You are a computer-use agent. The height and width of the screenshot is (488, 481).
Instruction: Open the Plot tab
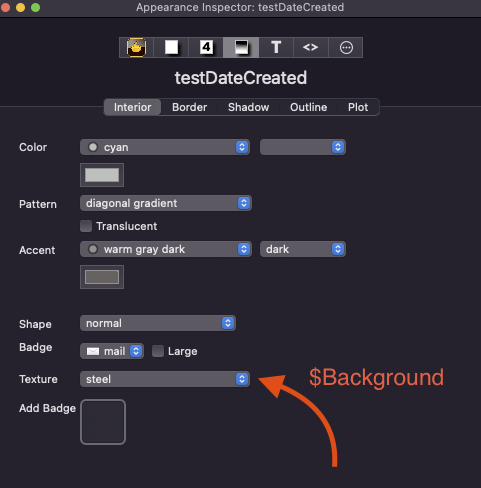click(x=358, y=107)
